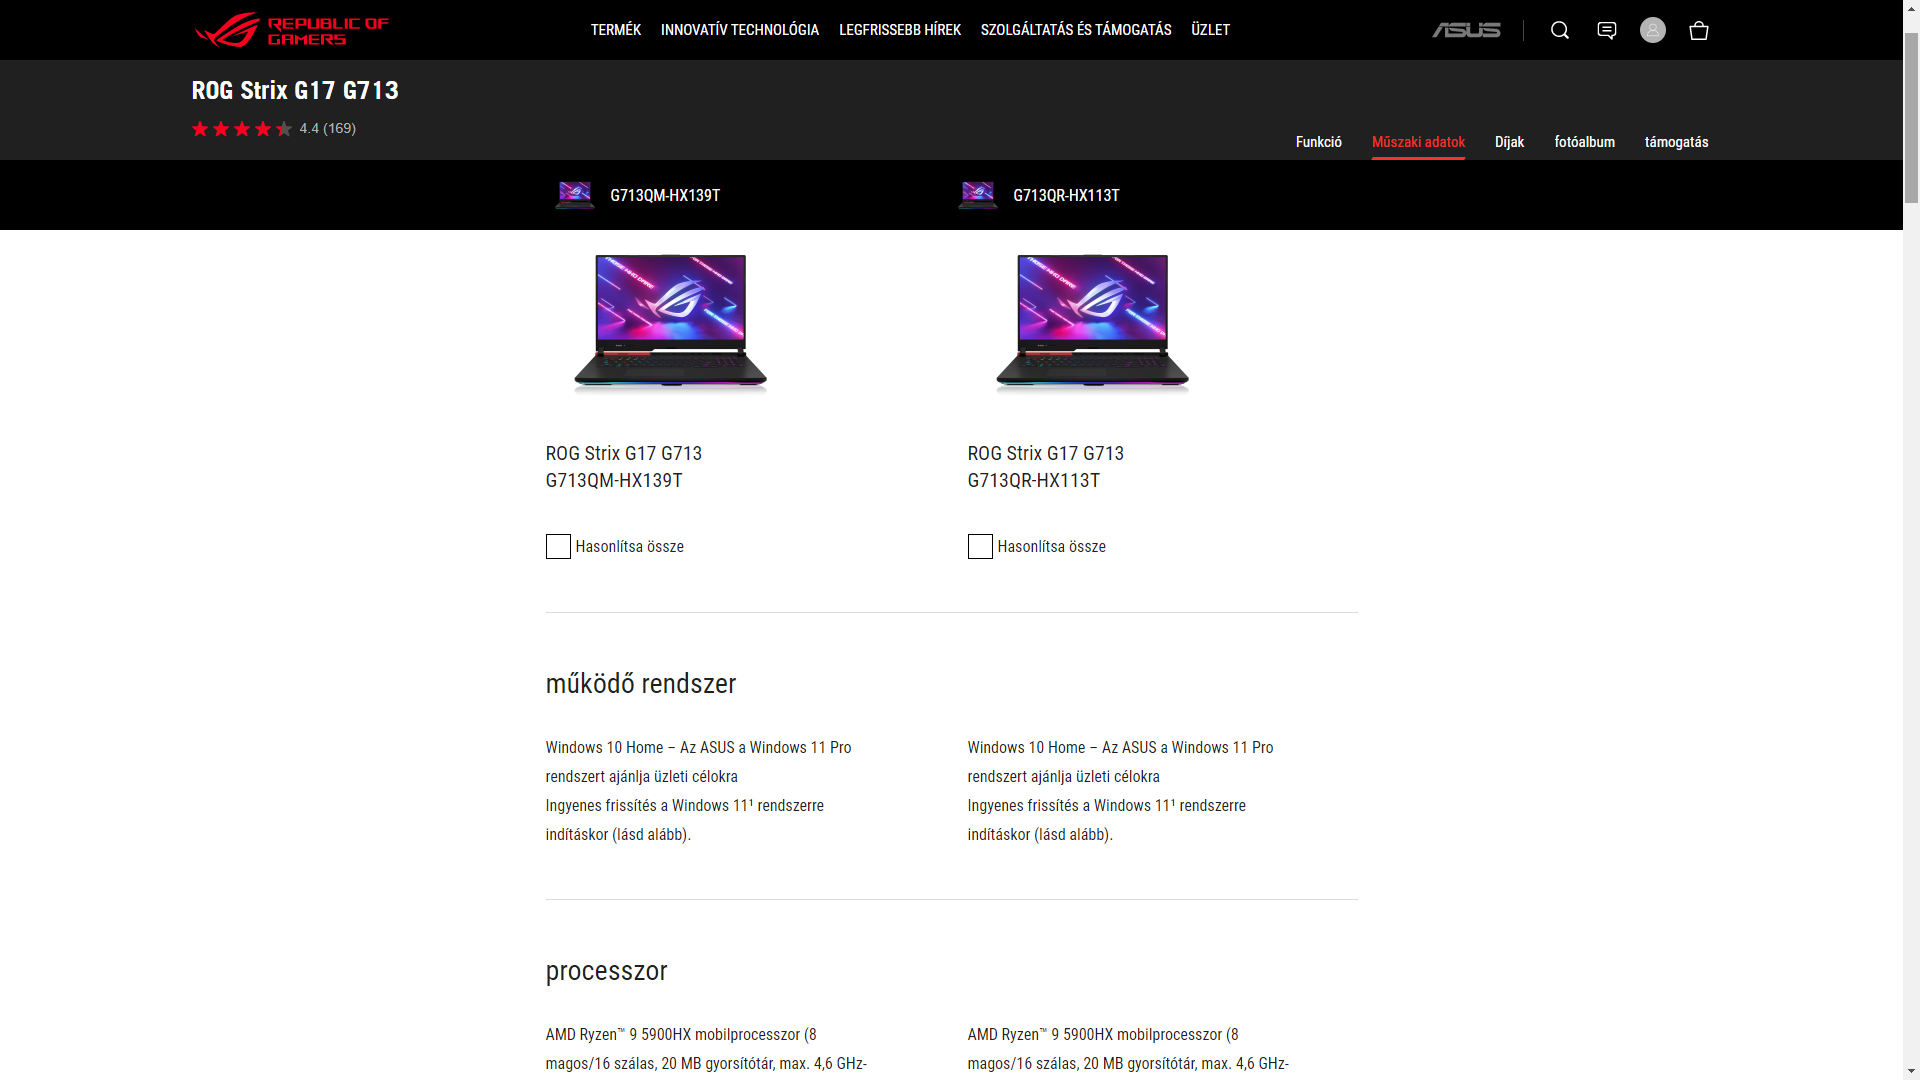This screenshot has width=1920, height=1080.
Task: Click the large G713QM-HX139T laptop image
Action: (670, 323)
